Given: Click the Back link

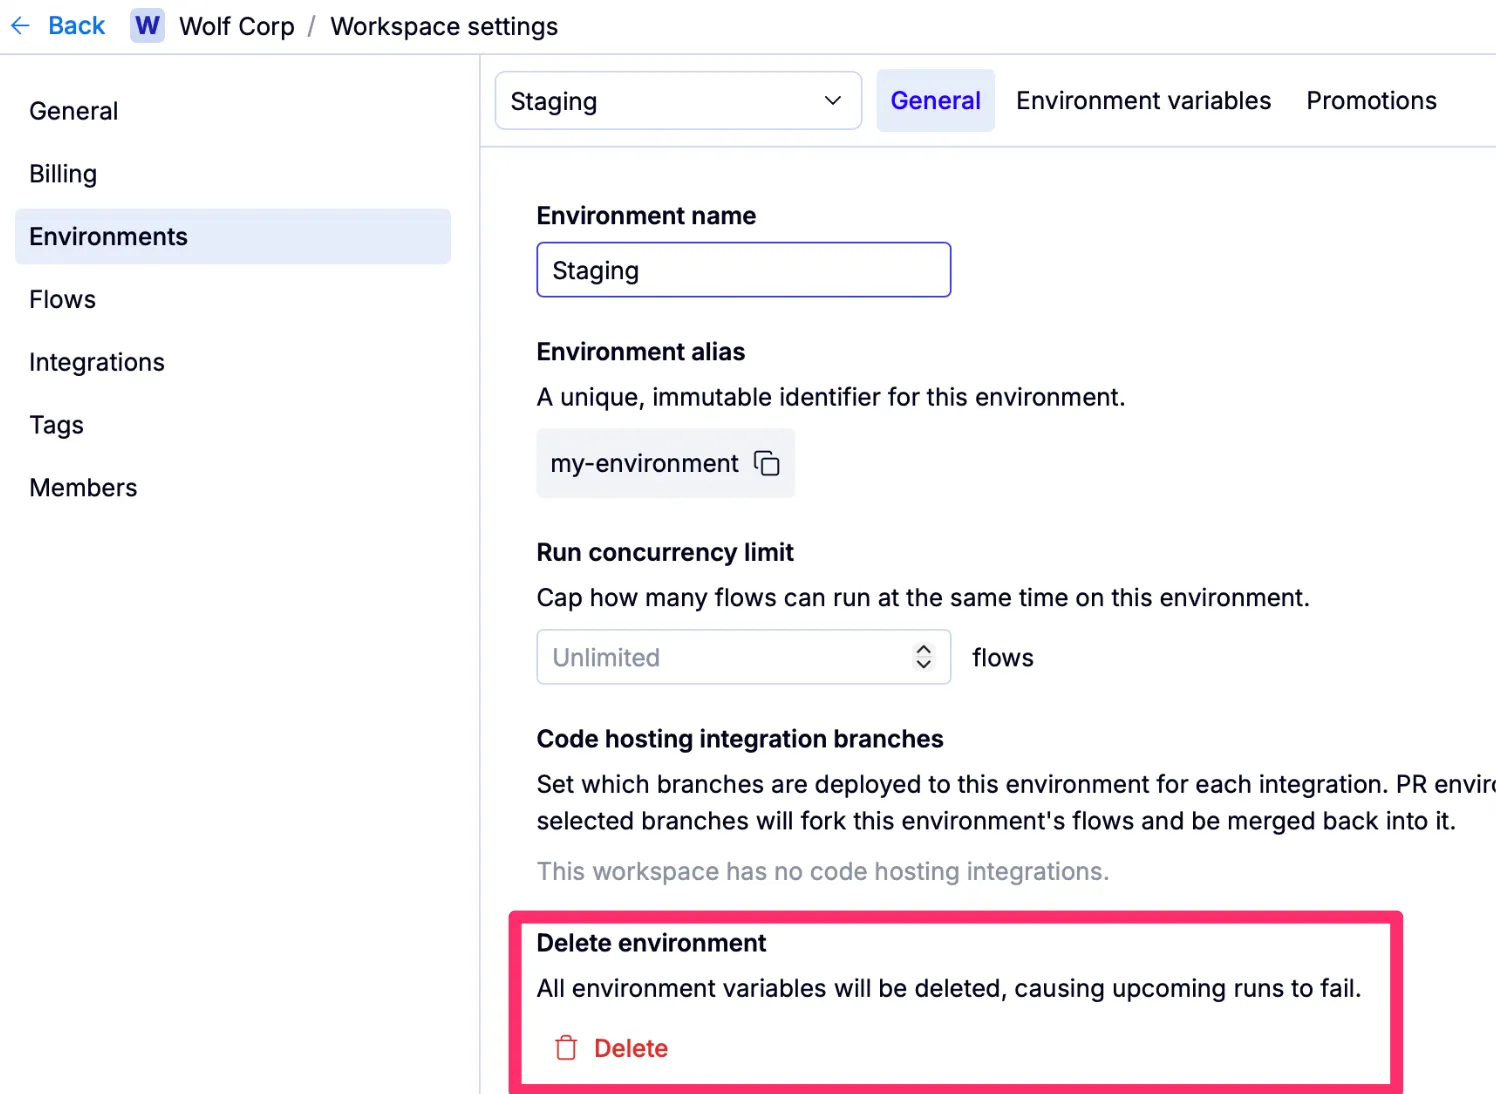Looking at the screenshot, I should point(76,26).
